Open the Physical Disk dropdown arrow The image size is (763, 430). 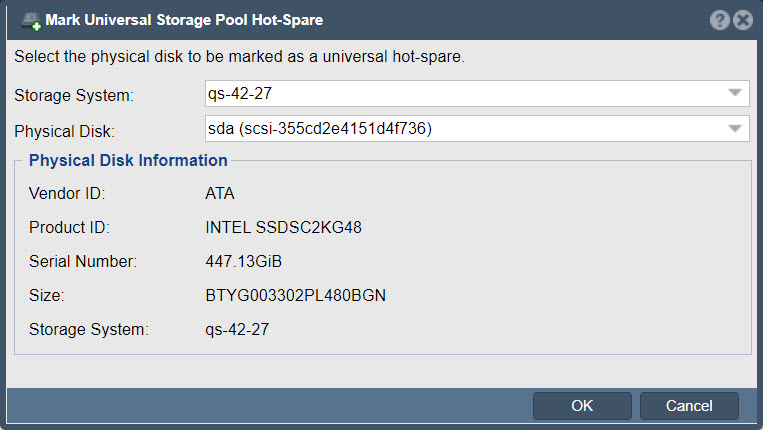[x=735, y=128]
